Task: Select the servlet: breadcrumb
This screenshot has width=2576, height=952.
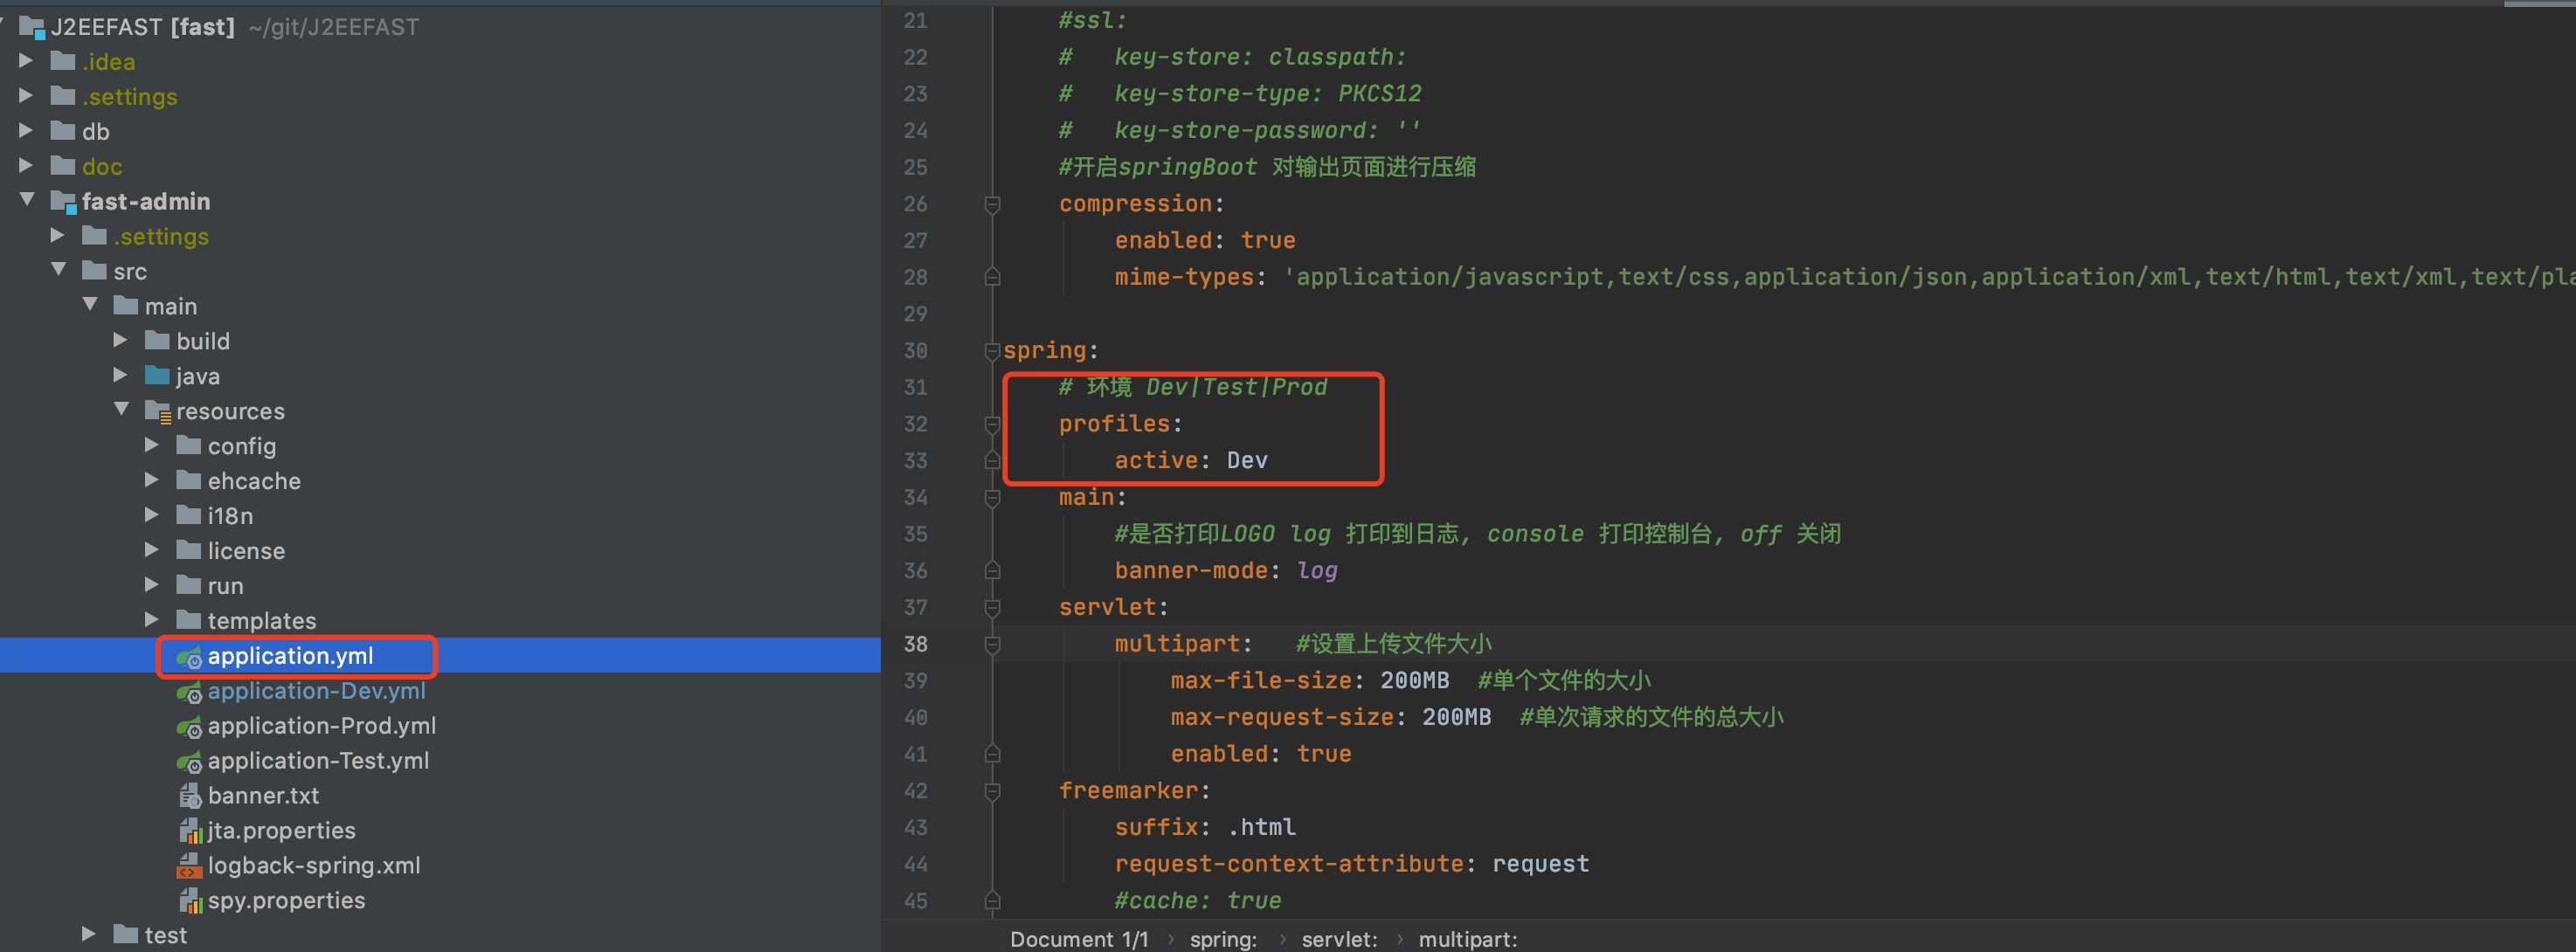Action: pyautogui.click(x=1339, y=939)
